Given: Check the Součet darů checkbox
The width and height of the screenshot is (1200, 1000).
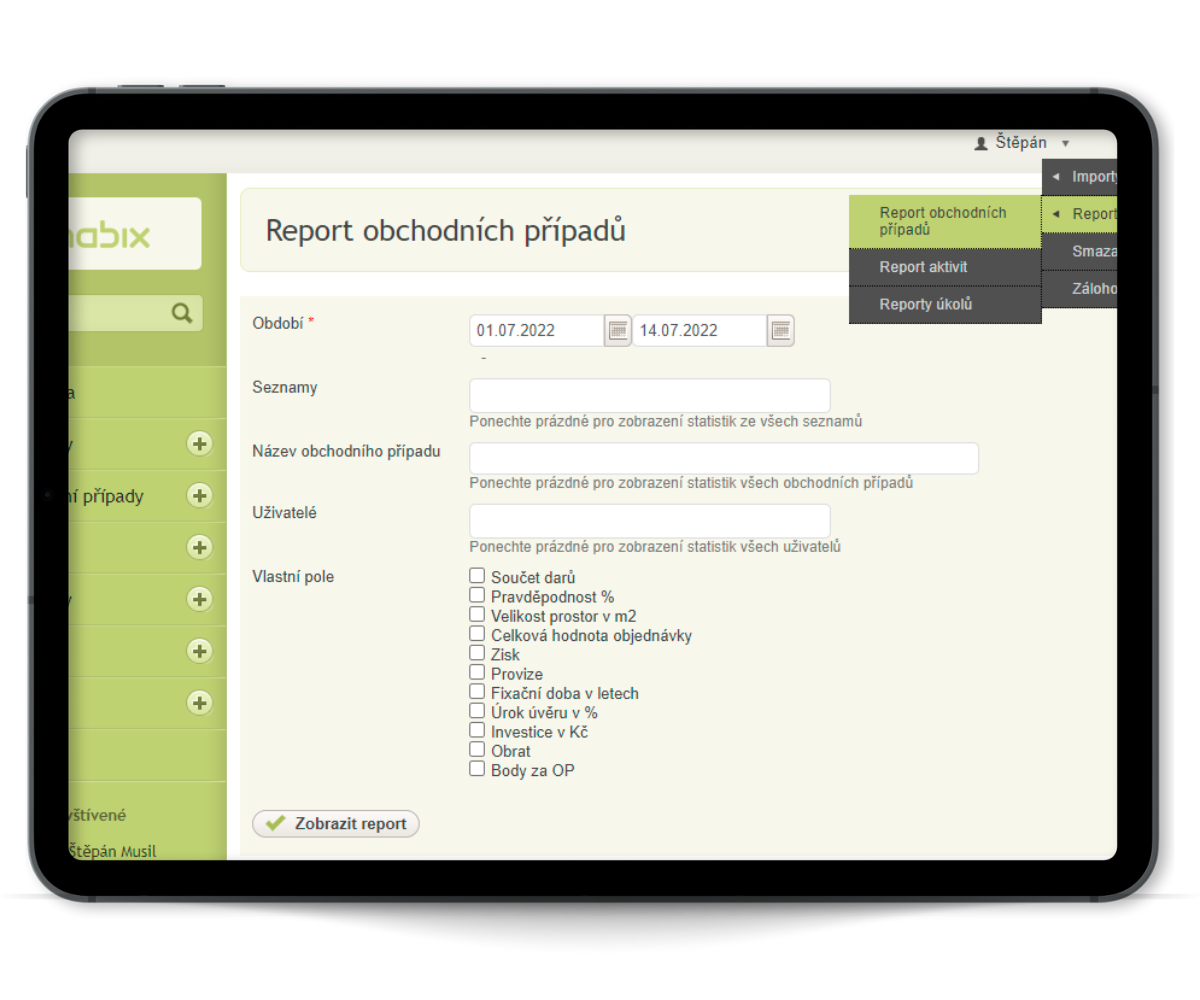Looking at the screenshot, I should [x=477, y=576].
